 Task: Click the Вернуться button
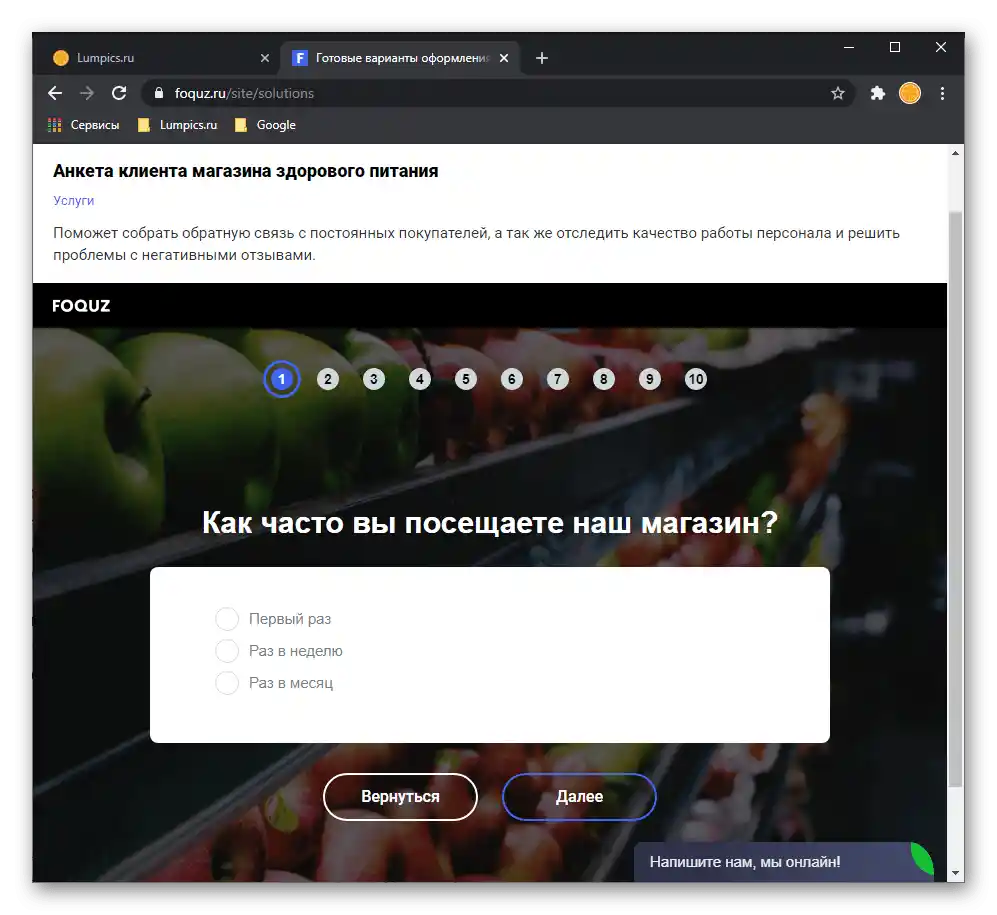coord(401,797)
